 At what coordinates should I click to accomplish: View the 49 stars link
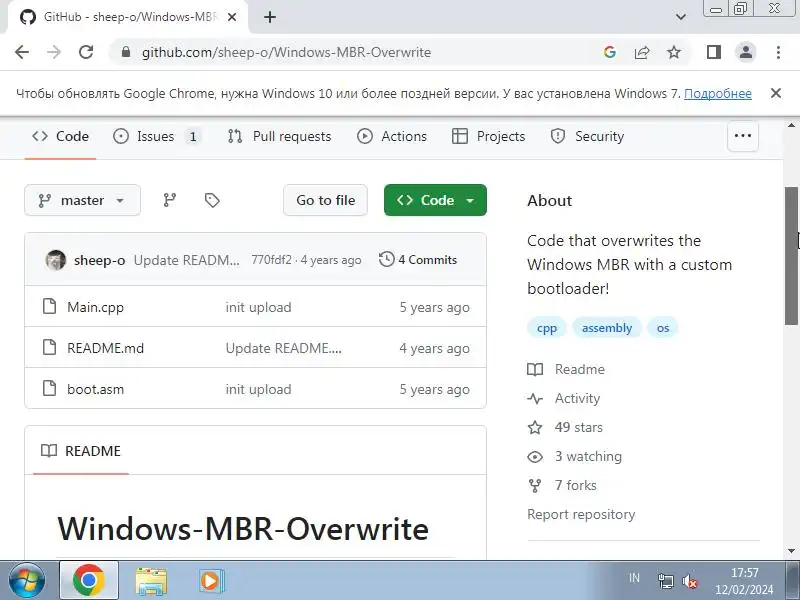pos(565,427)
